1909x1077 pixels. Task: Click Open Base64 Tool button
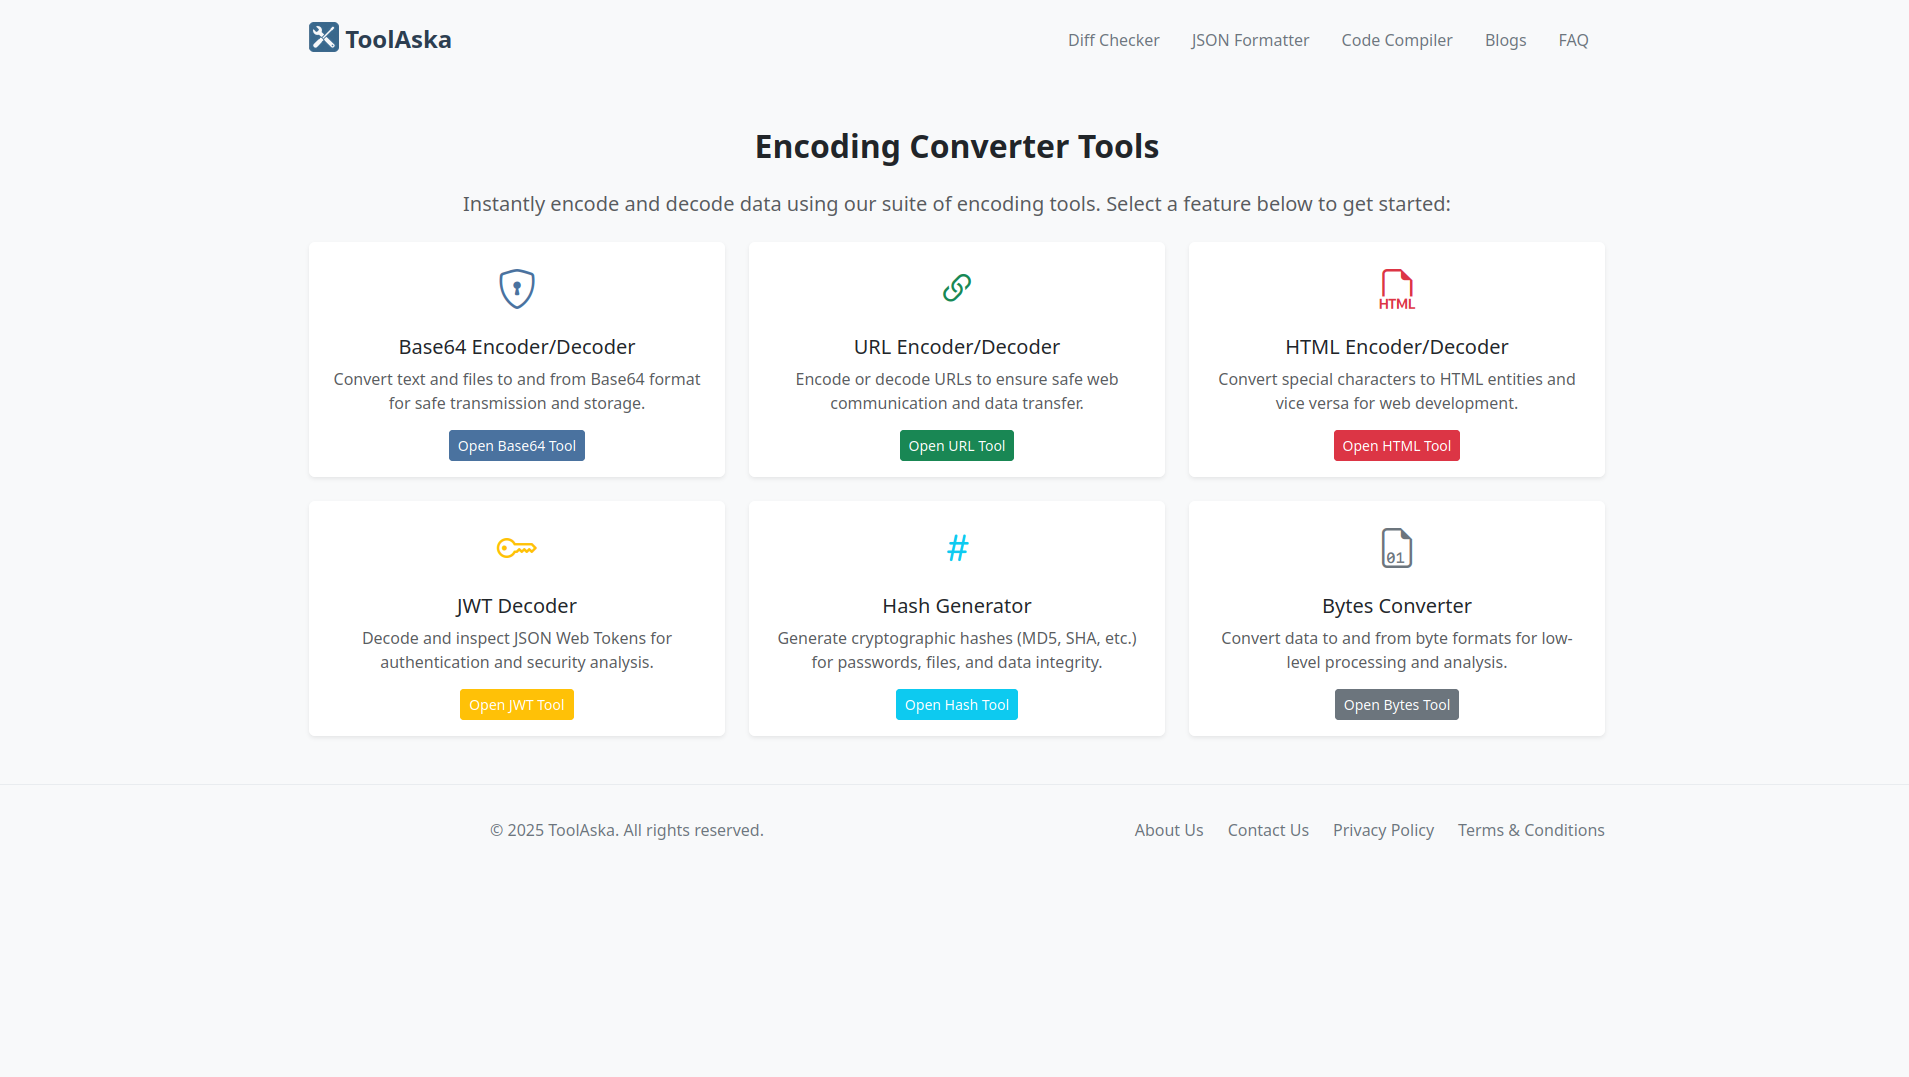(x=517, y=446)
